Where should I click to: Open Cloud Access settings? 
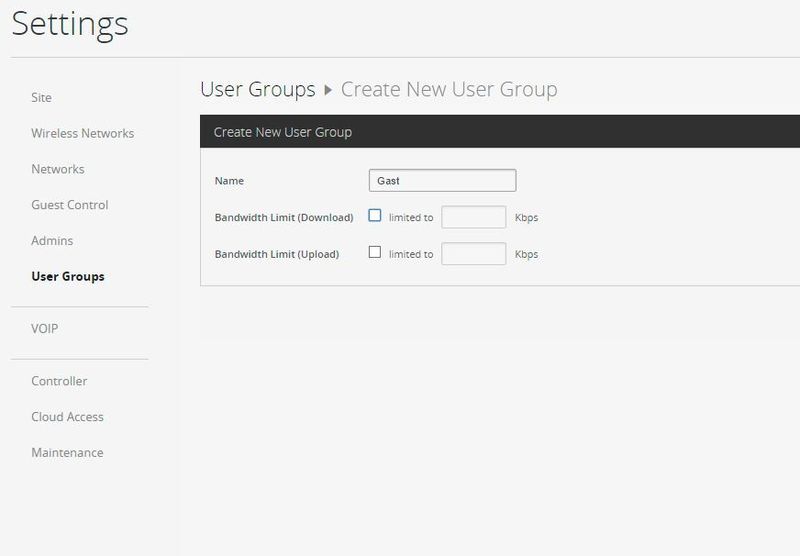67,417
